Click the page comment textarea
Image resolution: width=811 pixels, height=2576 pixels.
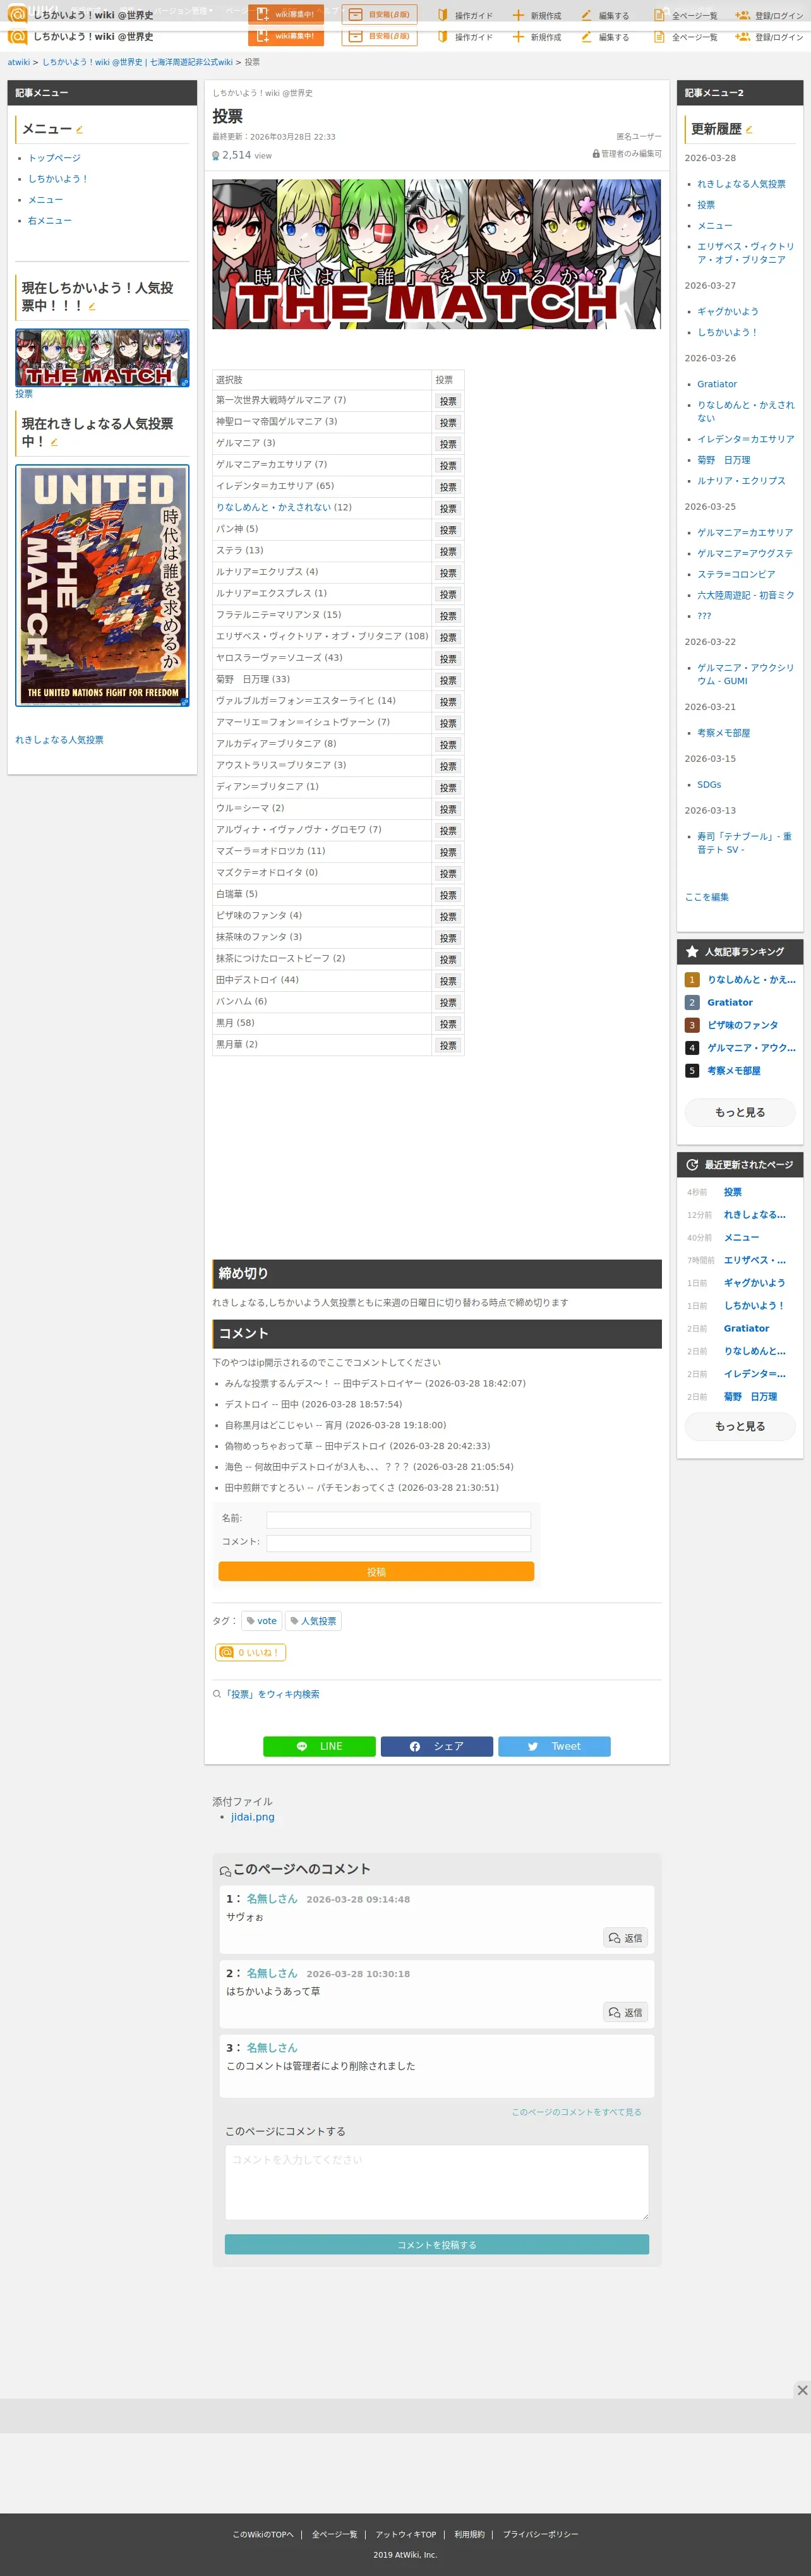[x=437, y=2183]
